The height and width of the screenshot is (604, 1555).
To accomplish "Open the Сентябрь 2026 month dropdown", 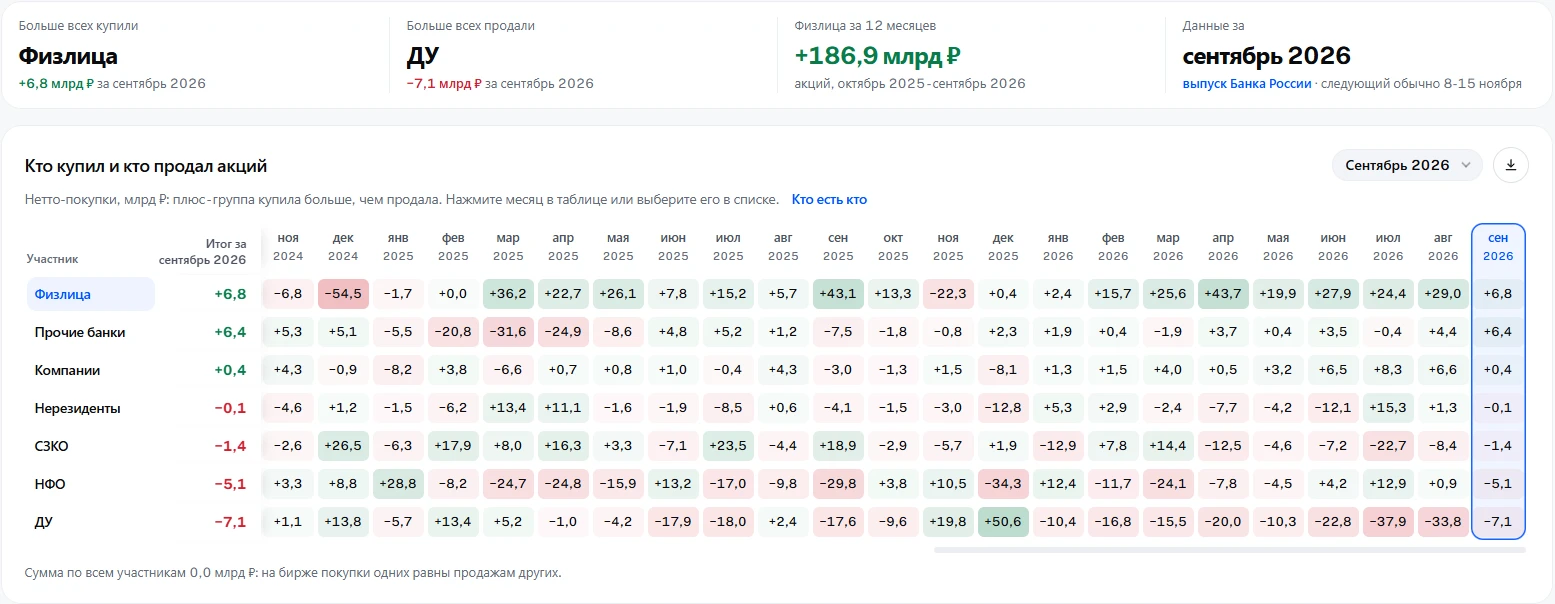I will point(1407,165).
